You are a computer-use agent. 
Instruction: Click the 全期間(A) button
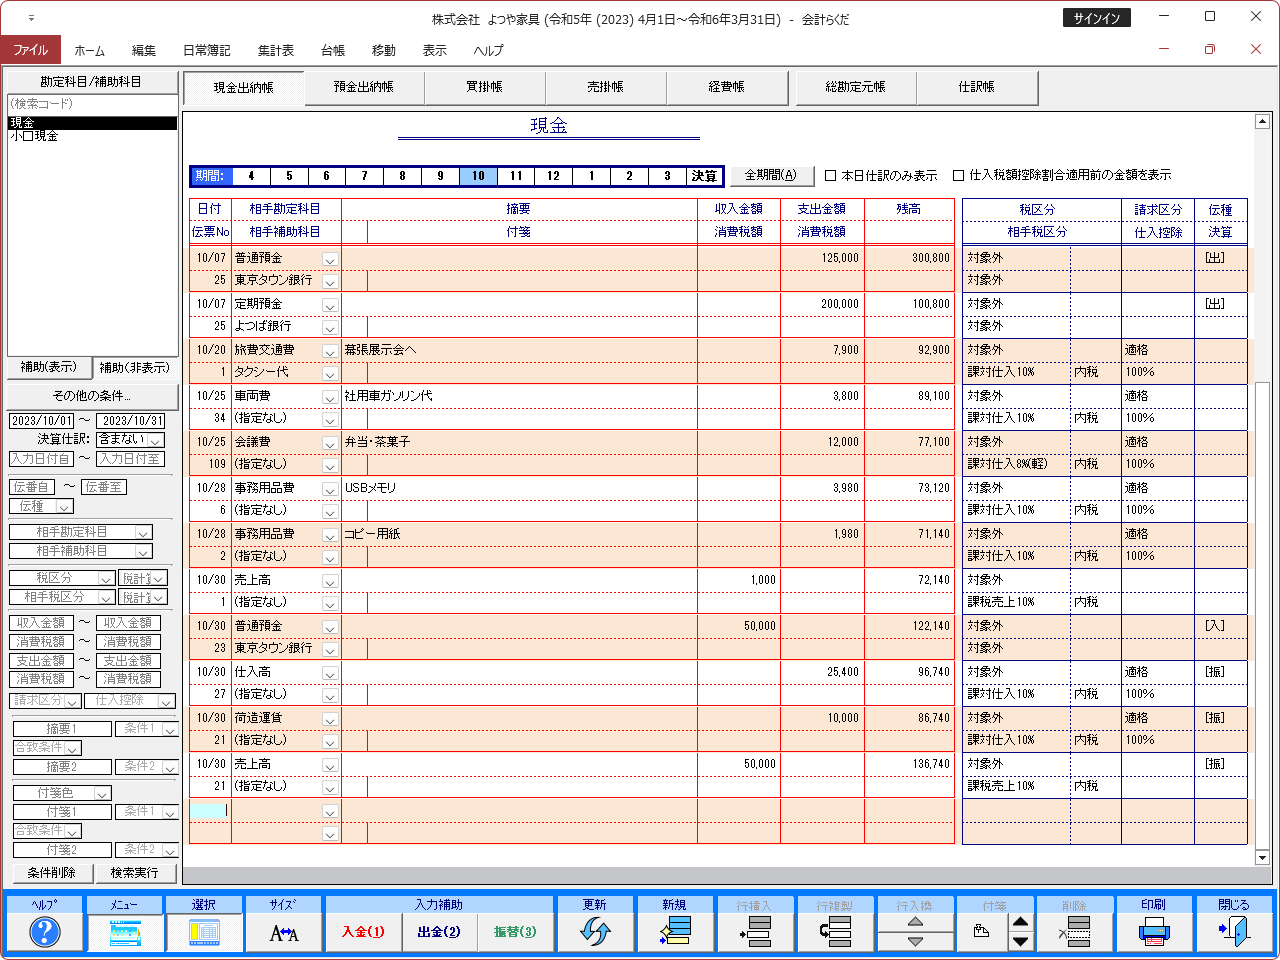771,175
